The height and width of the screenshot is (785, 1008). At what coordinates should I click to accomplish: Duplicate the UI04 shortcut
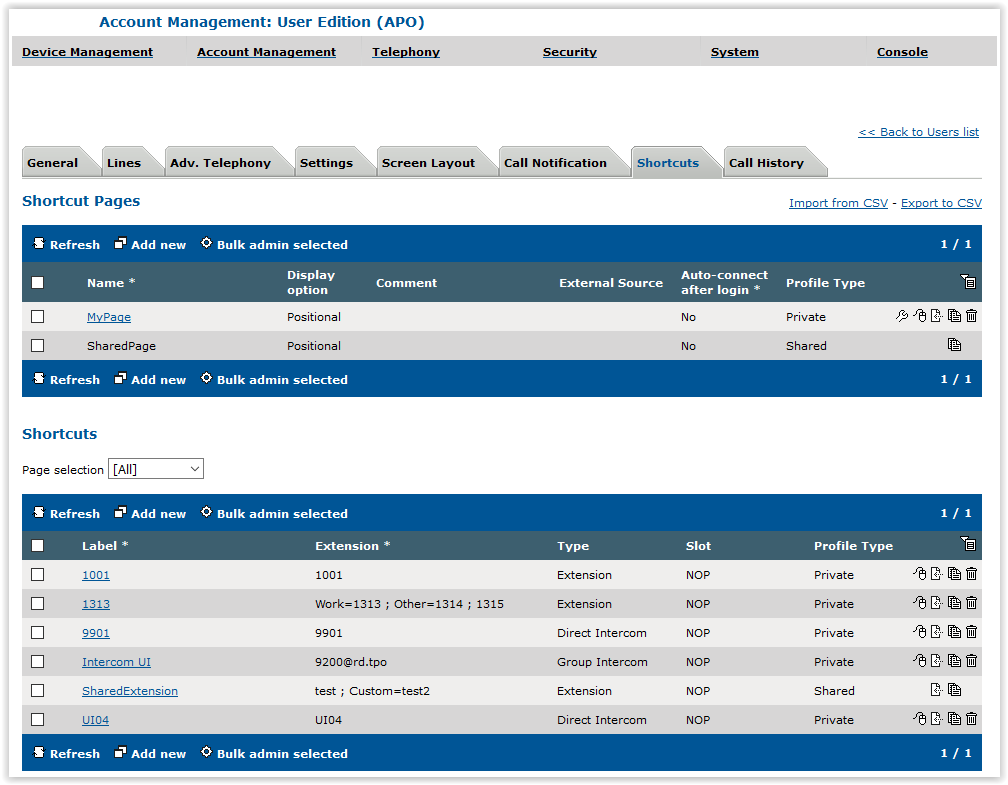[954, 719]
